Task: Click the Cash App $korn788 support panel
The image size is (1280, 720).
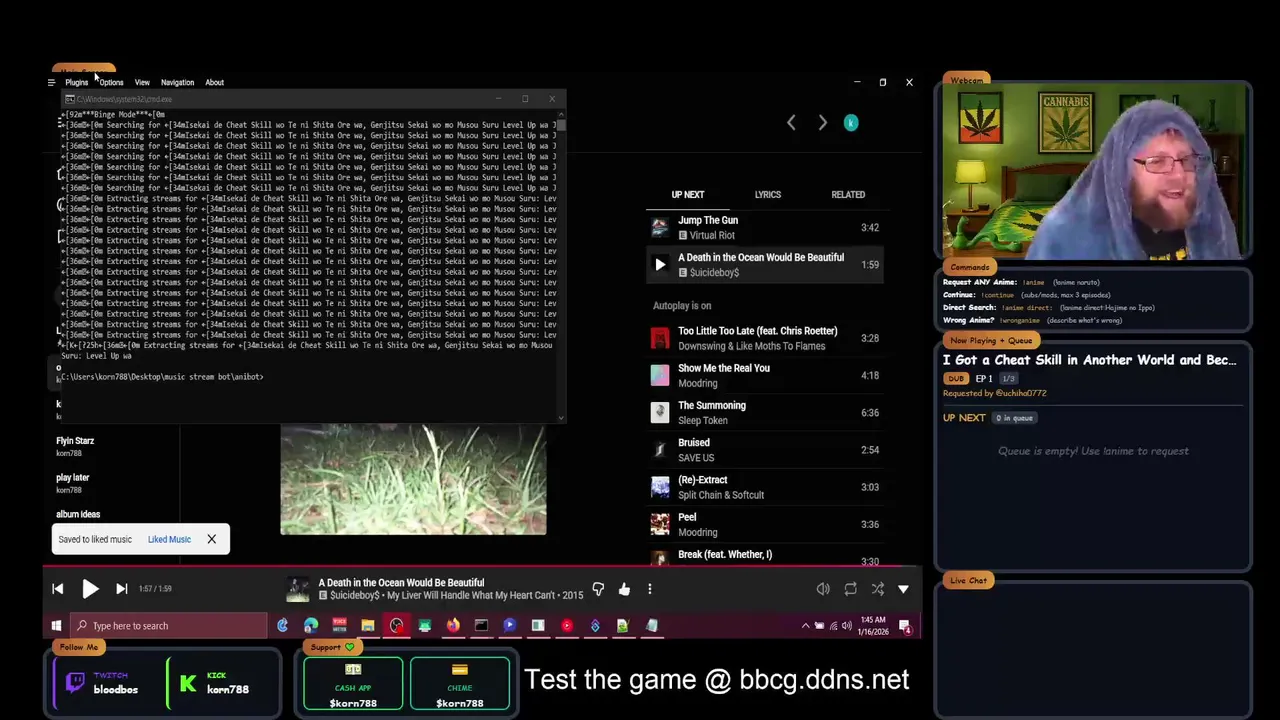Action: click(353, 685)
